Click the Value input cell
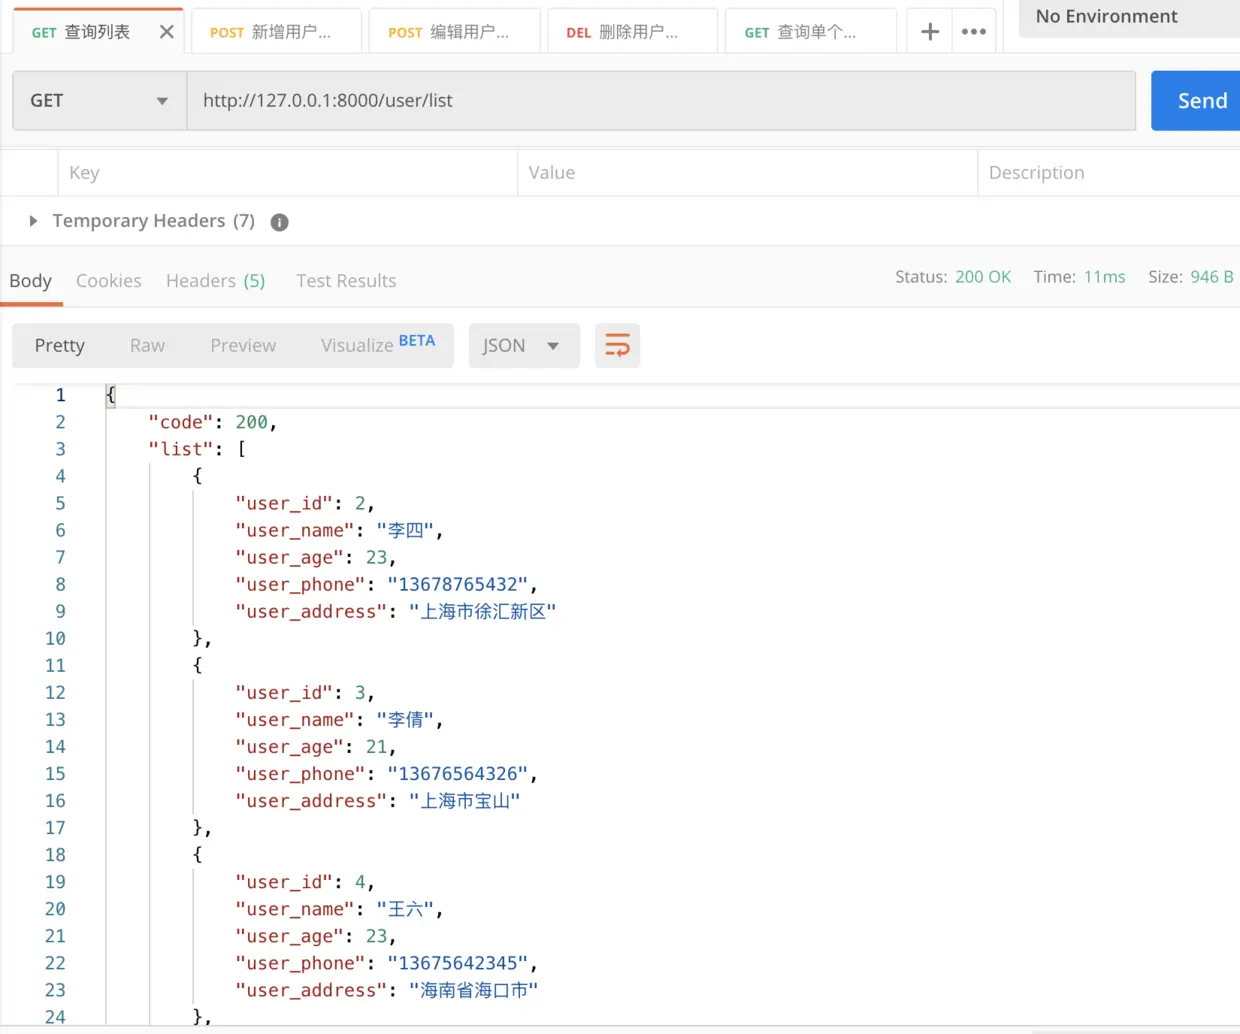The image size is (1240, 1034). (747, 173)
